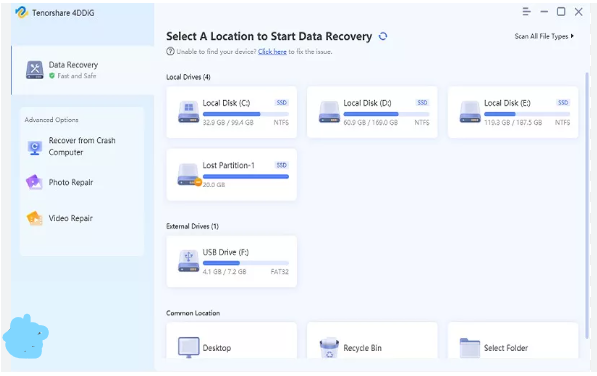
Task: Click the green shield Fast and Safe icon
Action: 52,76
